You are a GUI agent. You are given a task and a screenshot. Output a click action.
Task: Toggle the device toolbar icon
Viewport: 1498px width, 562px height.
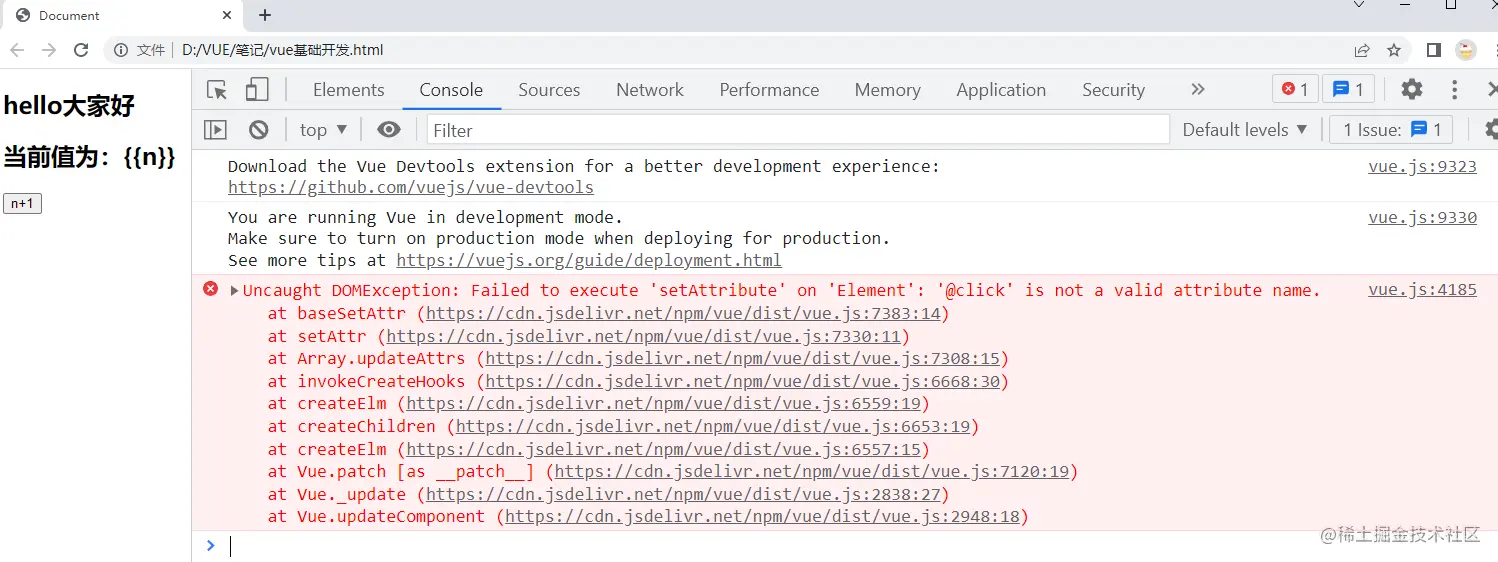tap(257, 90)
